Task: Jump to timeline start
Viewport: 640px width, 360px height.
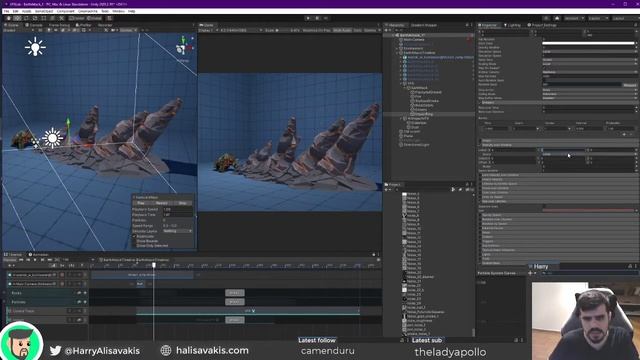Action: (21, 260)
